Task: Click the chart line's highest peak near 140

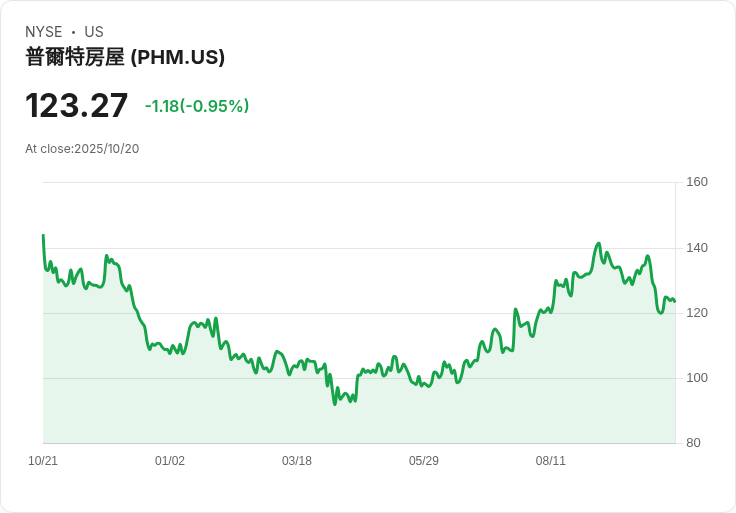Action: pyautogui.click(x=598, y=243)
